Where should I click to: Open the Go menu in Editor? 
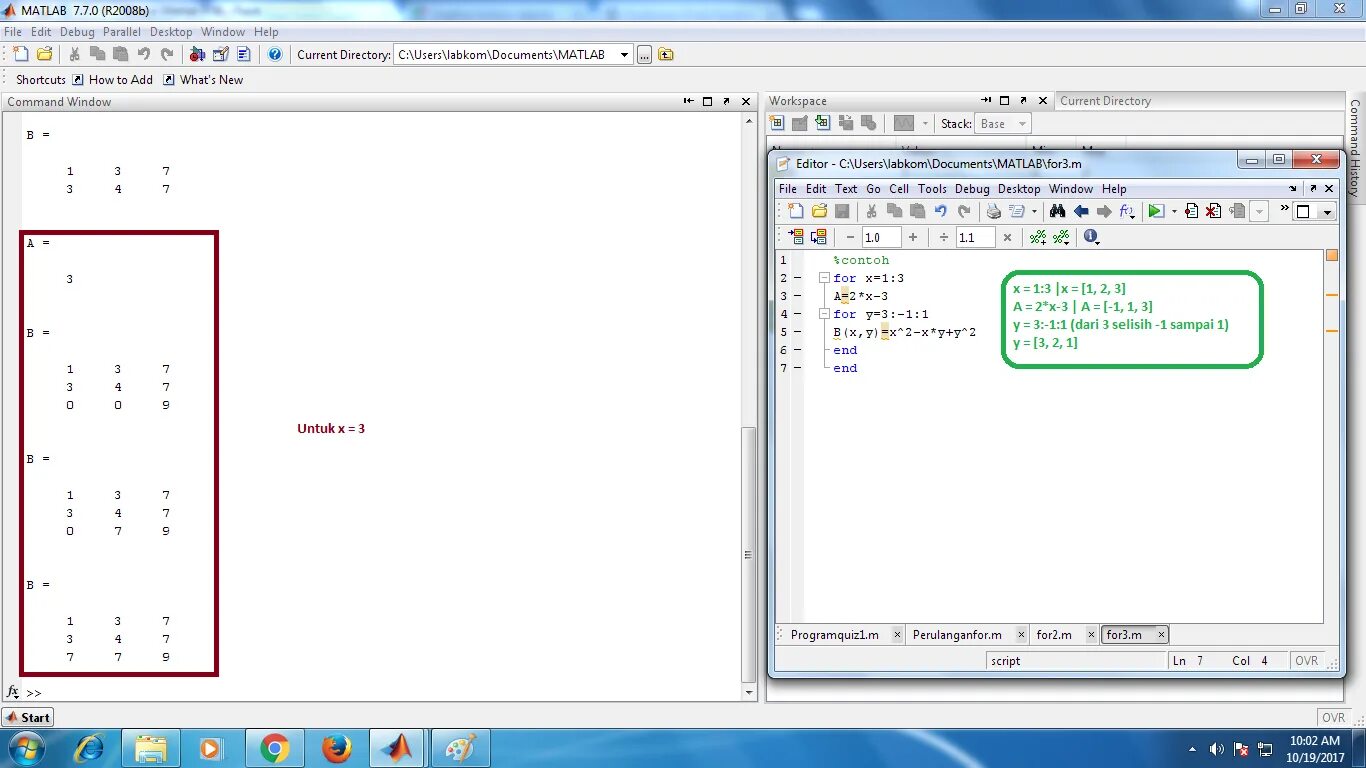(x=874, y=189)
